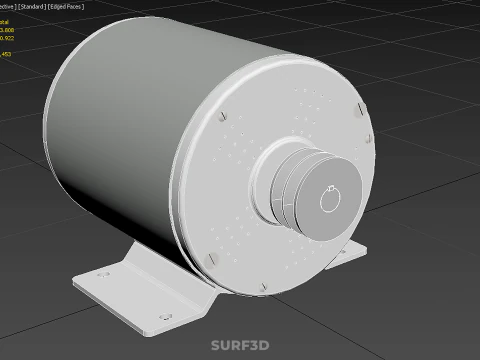
Task: Select the rear bolt hole on left foot
Action: click(x=103, y=275)
